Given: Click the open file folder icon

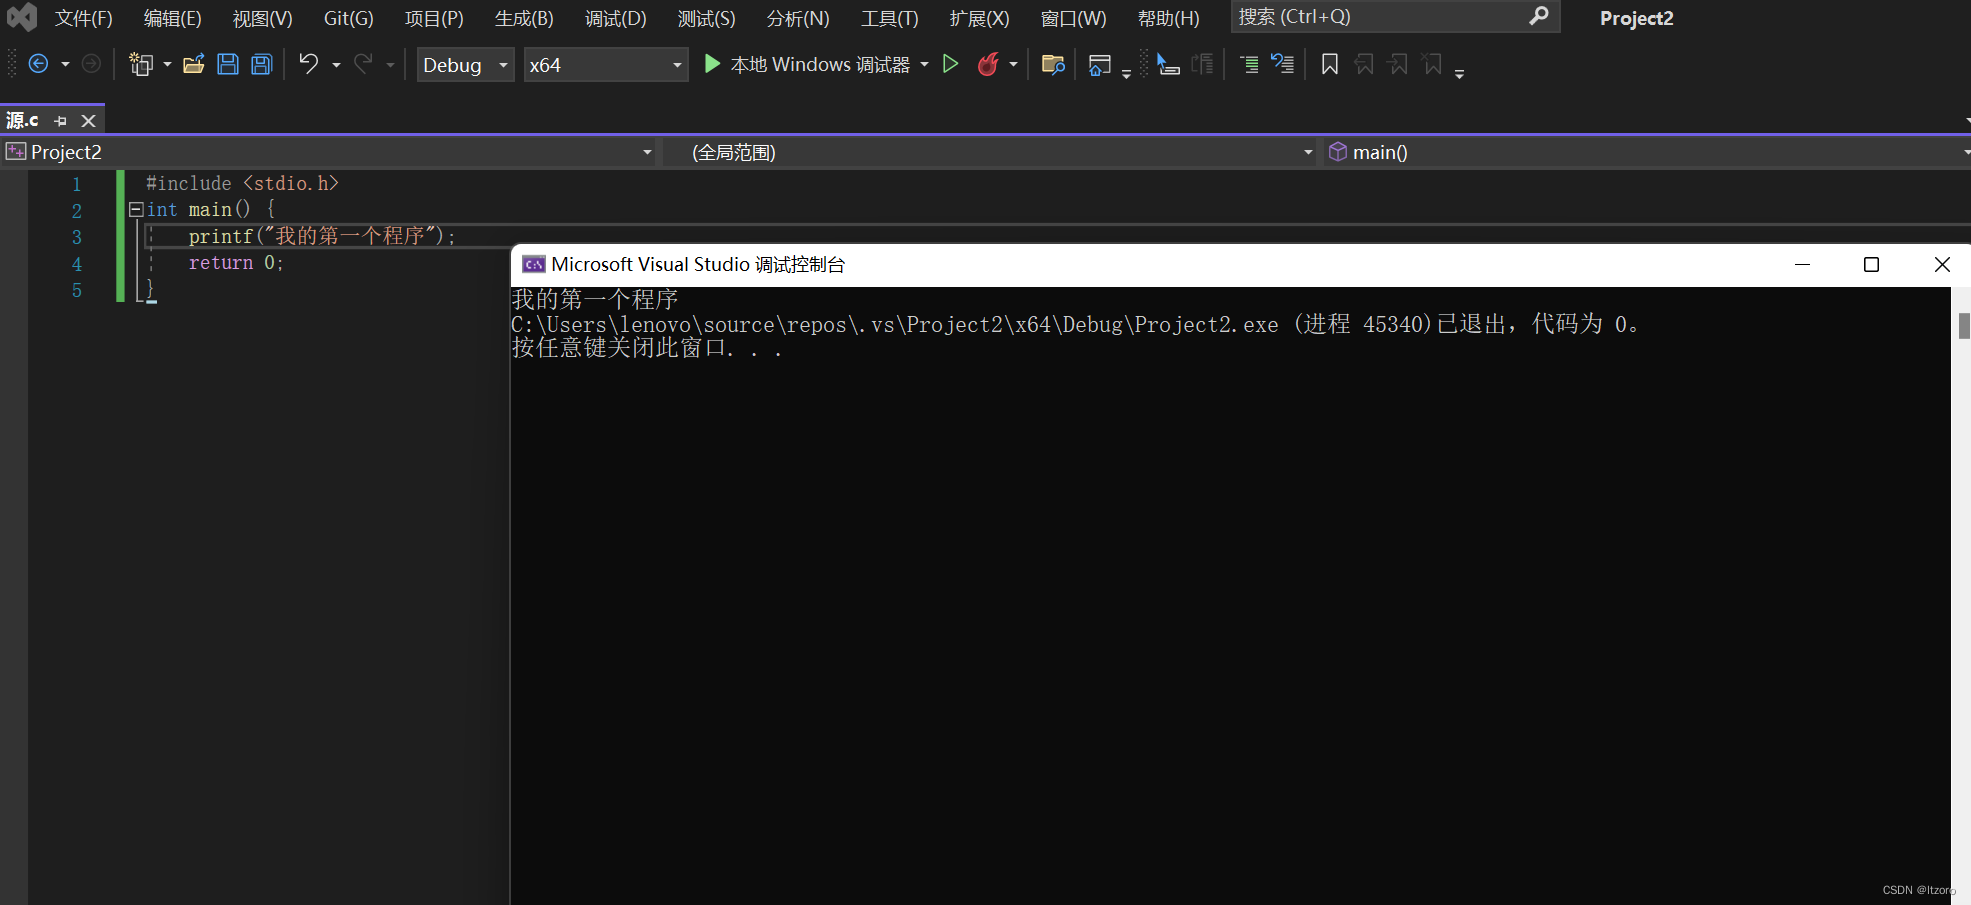Looking at the screenshot, I should pos(194,64).
